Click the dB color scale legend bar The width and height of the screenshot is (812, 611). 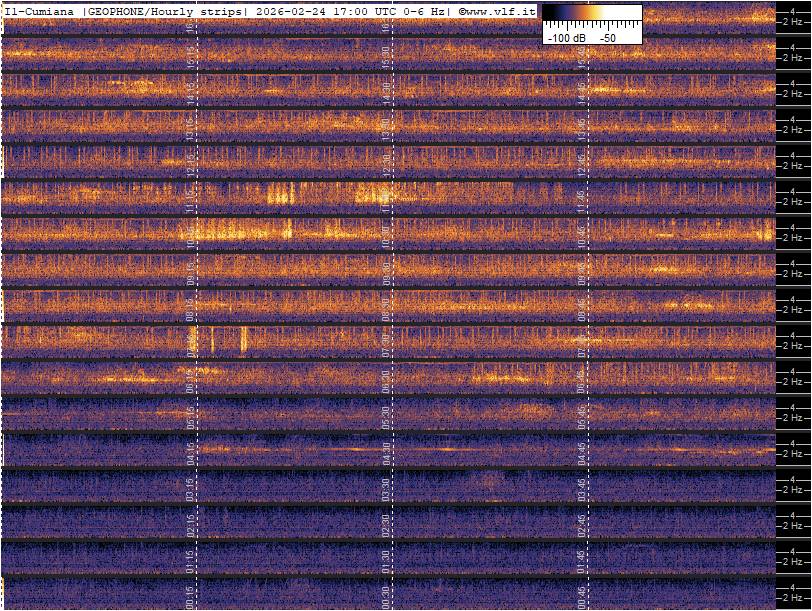pos(591,14)
